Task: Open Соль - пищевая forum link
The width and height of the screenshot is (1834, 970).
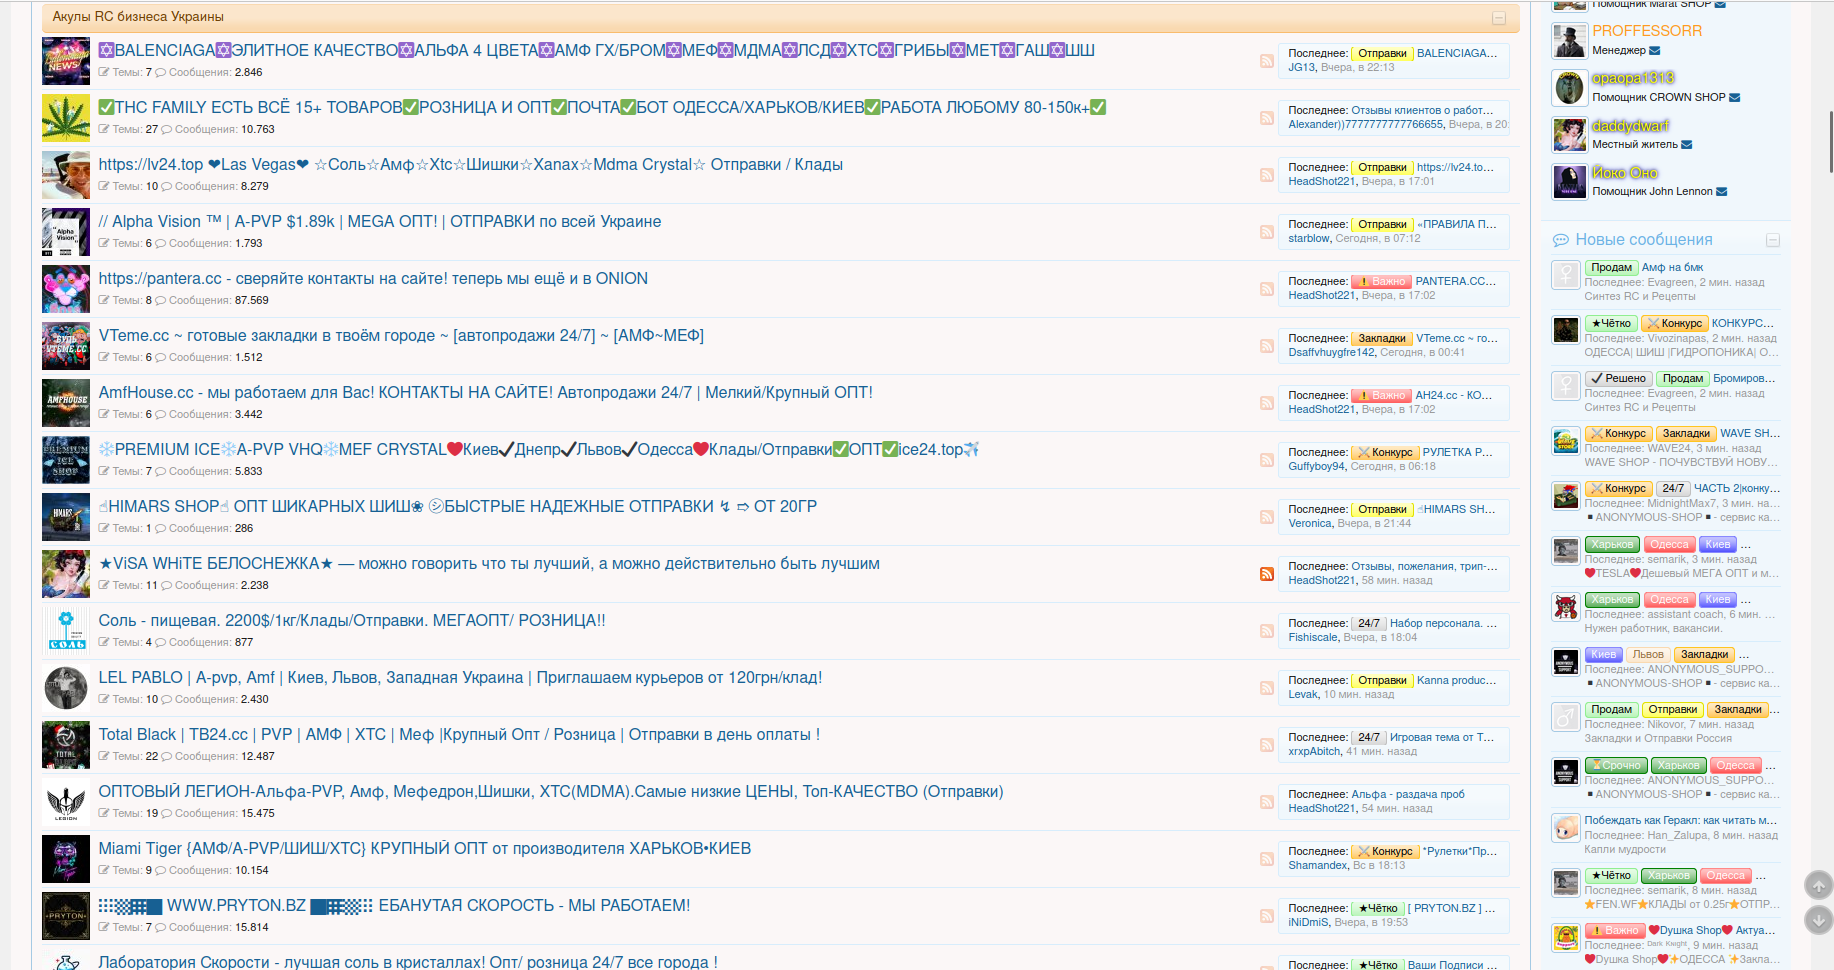Action: (352, 621)
